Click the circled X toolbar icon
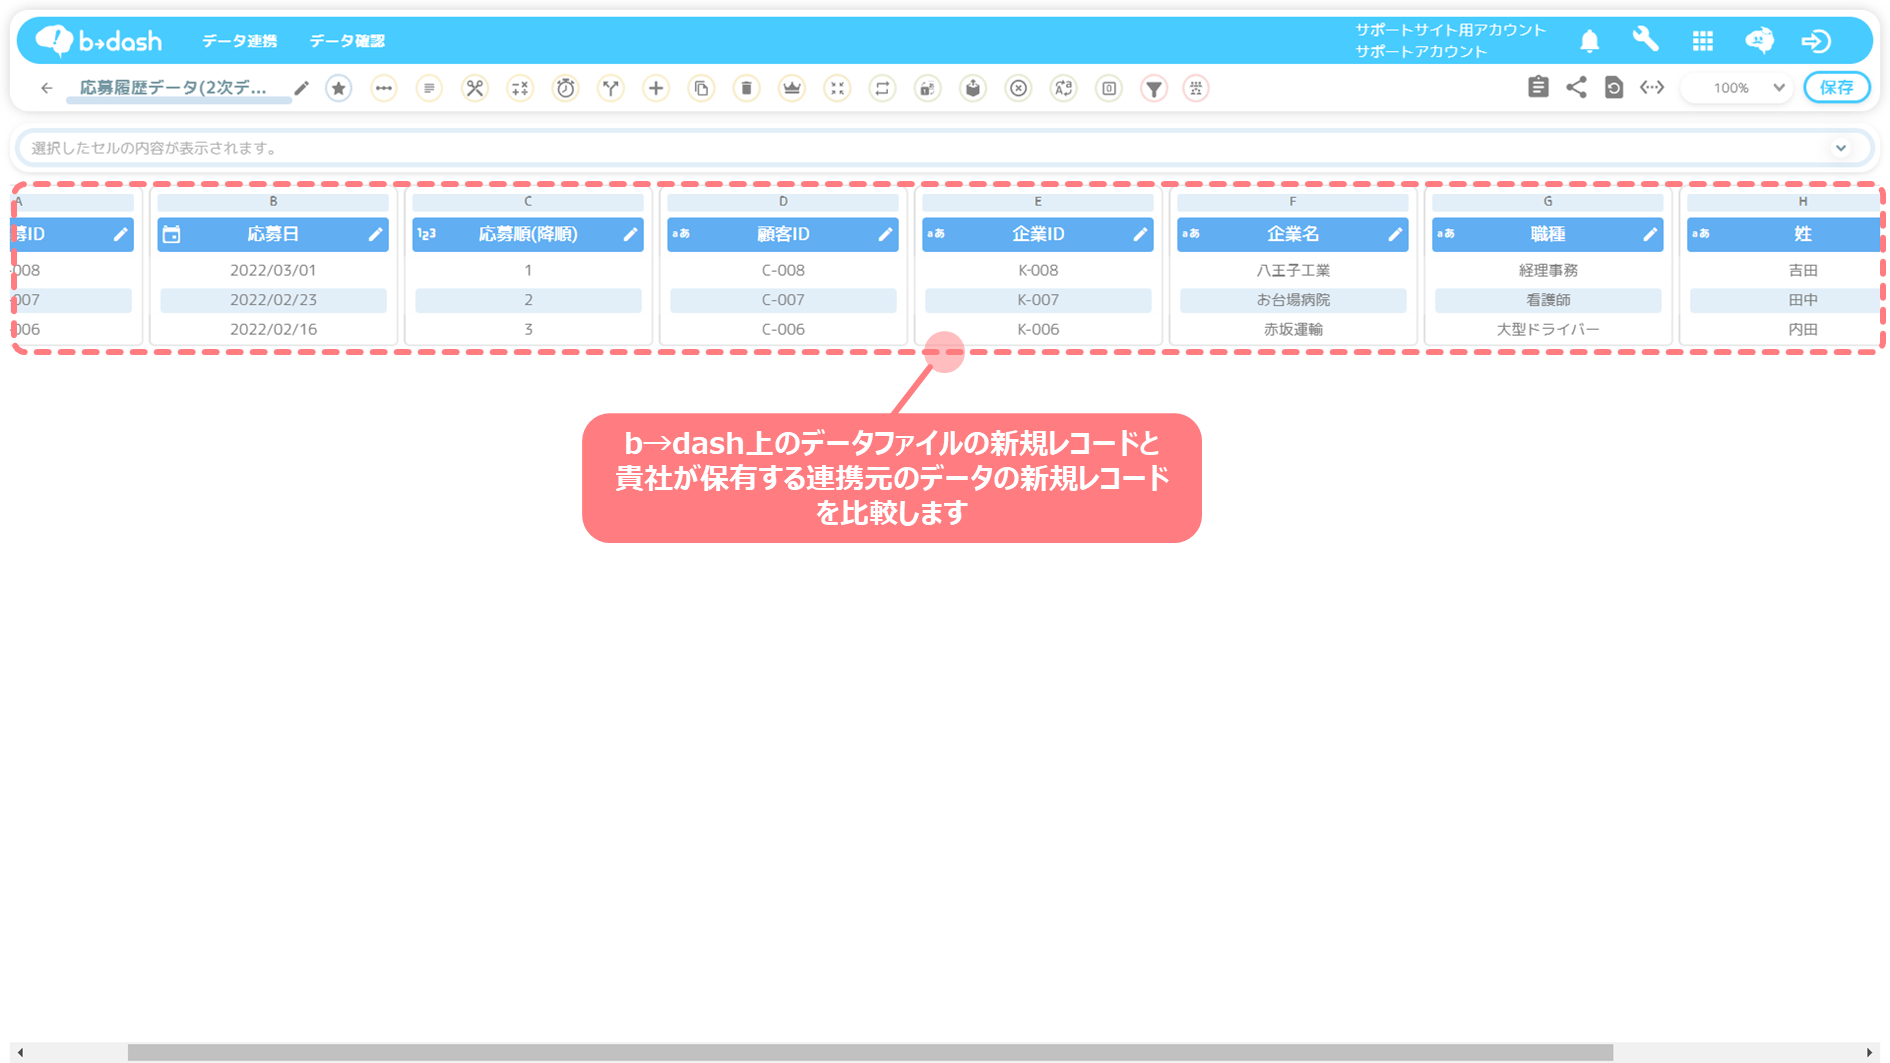Image resolution: width=1890 pixels, height=1063 pixels. [1018, 88]
